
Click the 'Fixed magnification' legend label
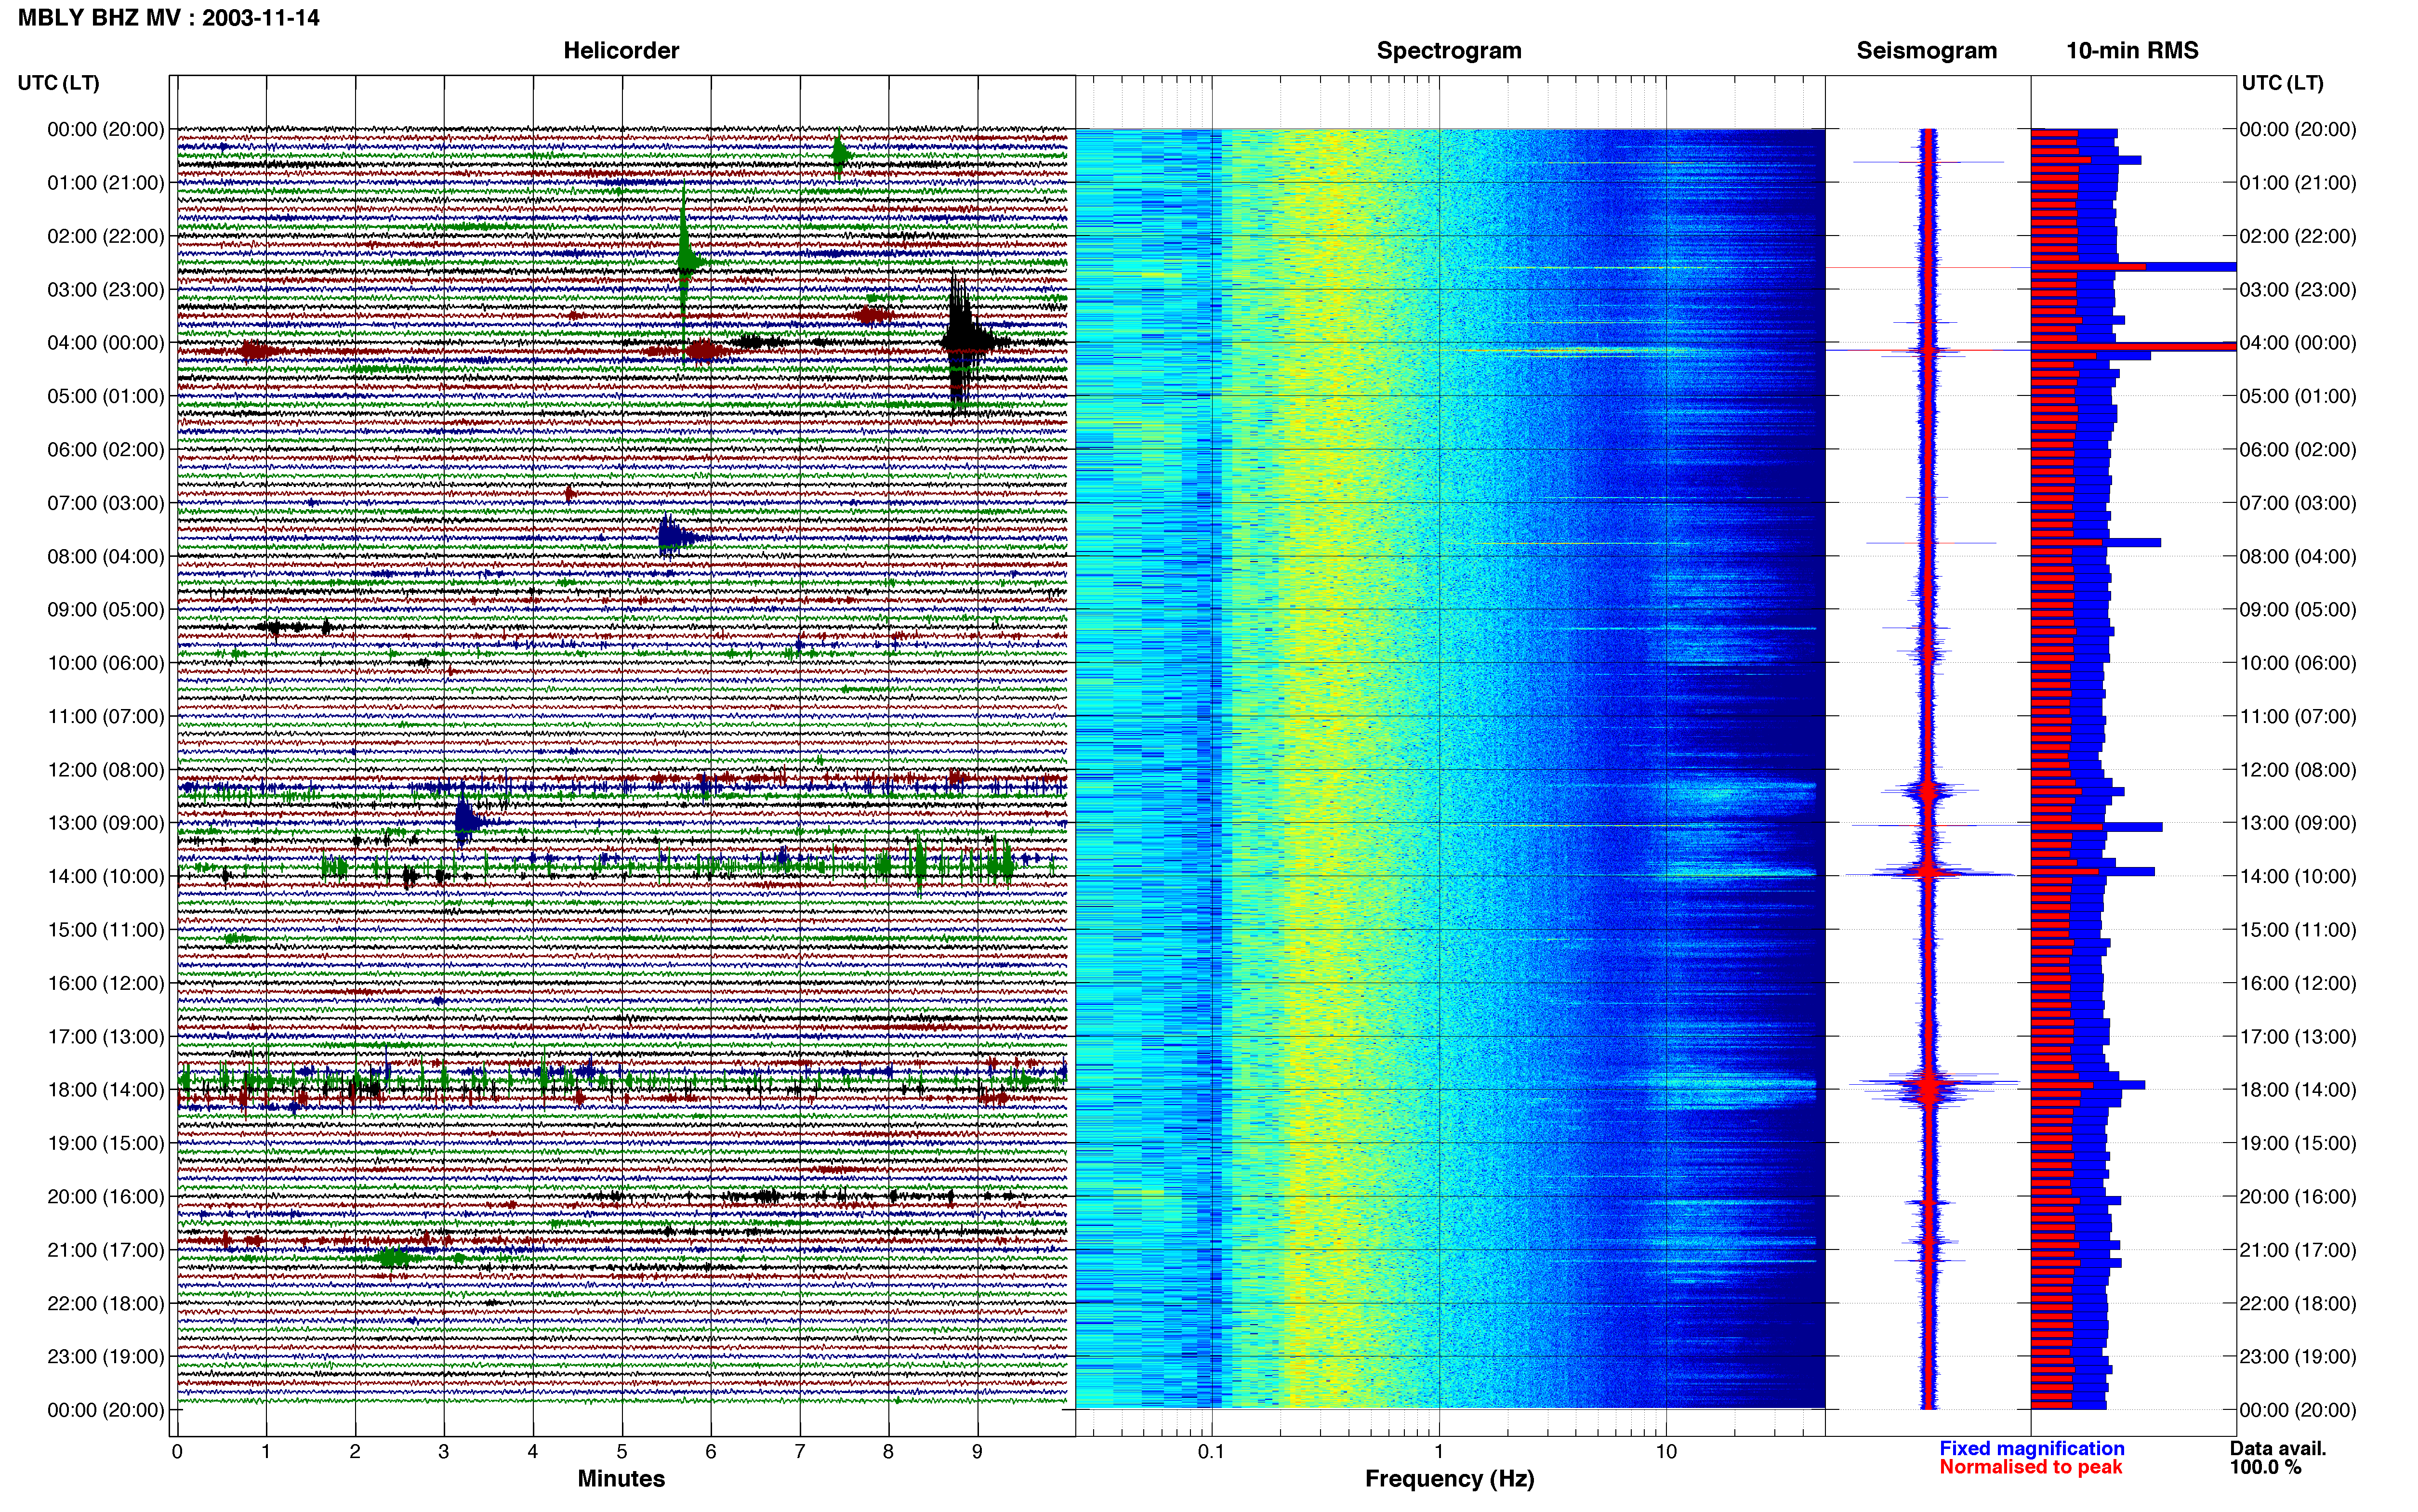click(x=2031, y=1448)
